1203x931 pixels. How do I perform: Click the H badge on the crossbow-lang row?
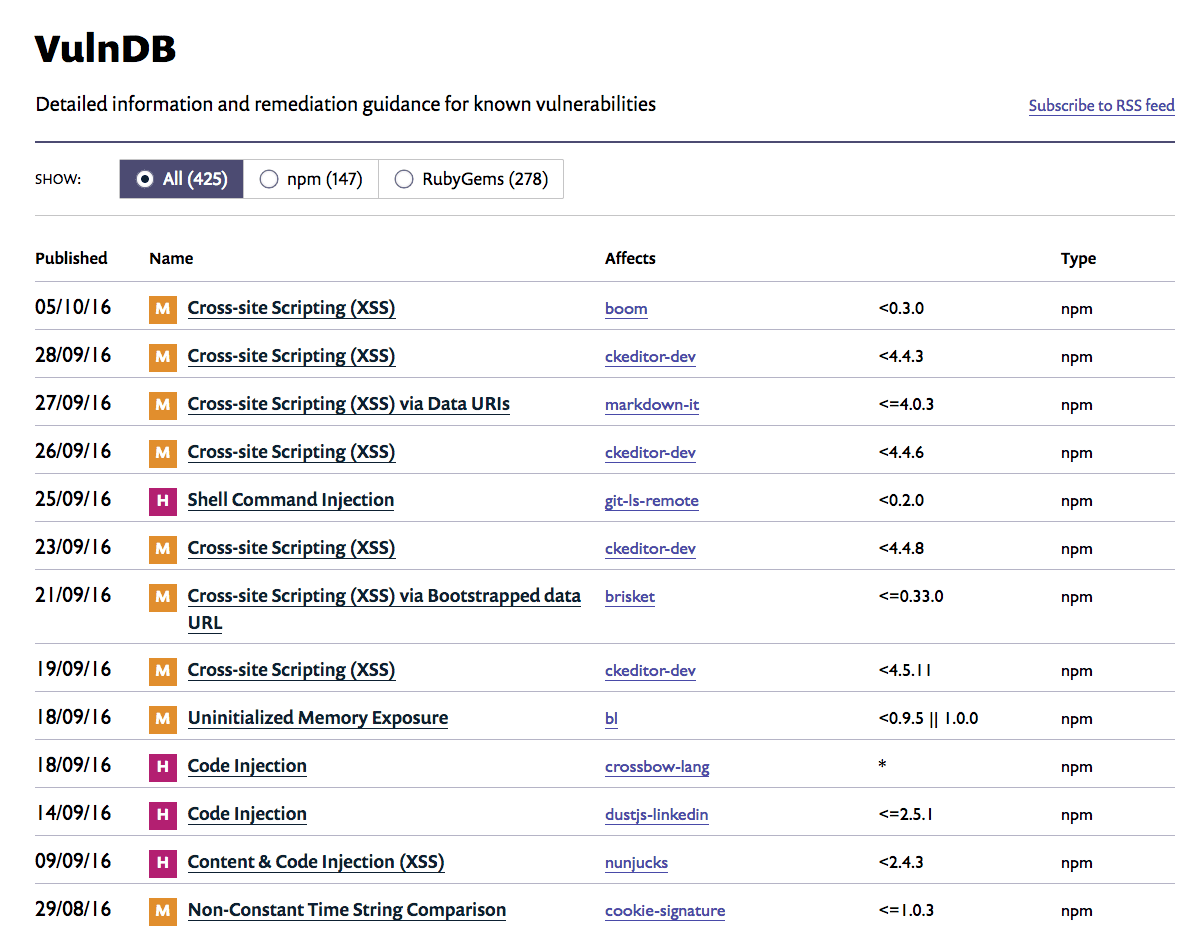tap(163, 767)
